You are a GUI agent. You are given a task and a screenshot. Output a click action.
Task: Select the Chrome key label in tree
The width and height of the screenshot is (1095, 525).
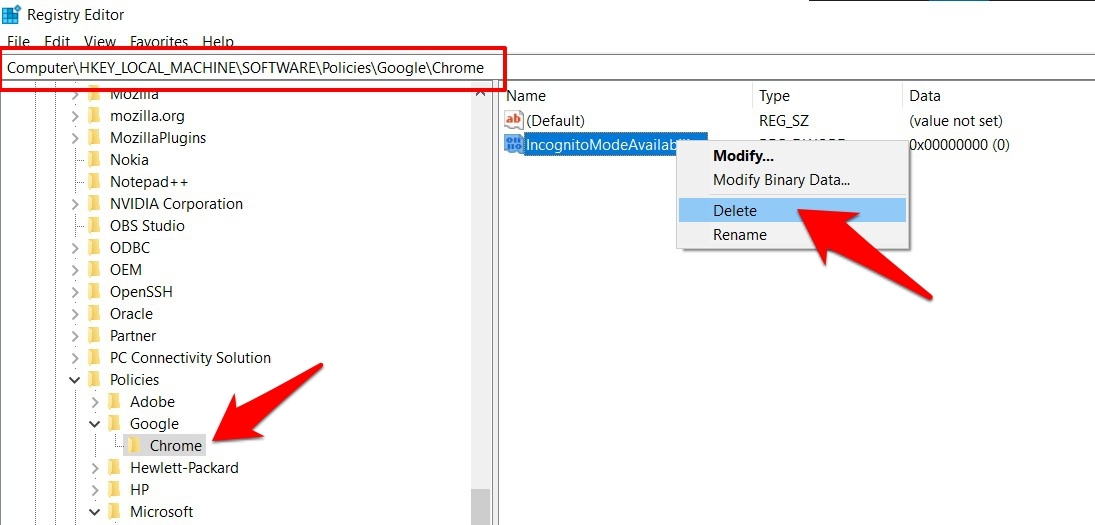click(176, 445)
